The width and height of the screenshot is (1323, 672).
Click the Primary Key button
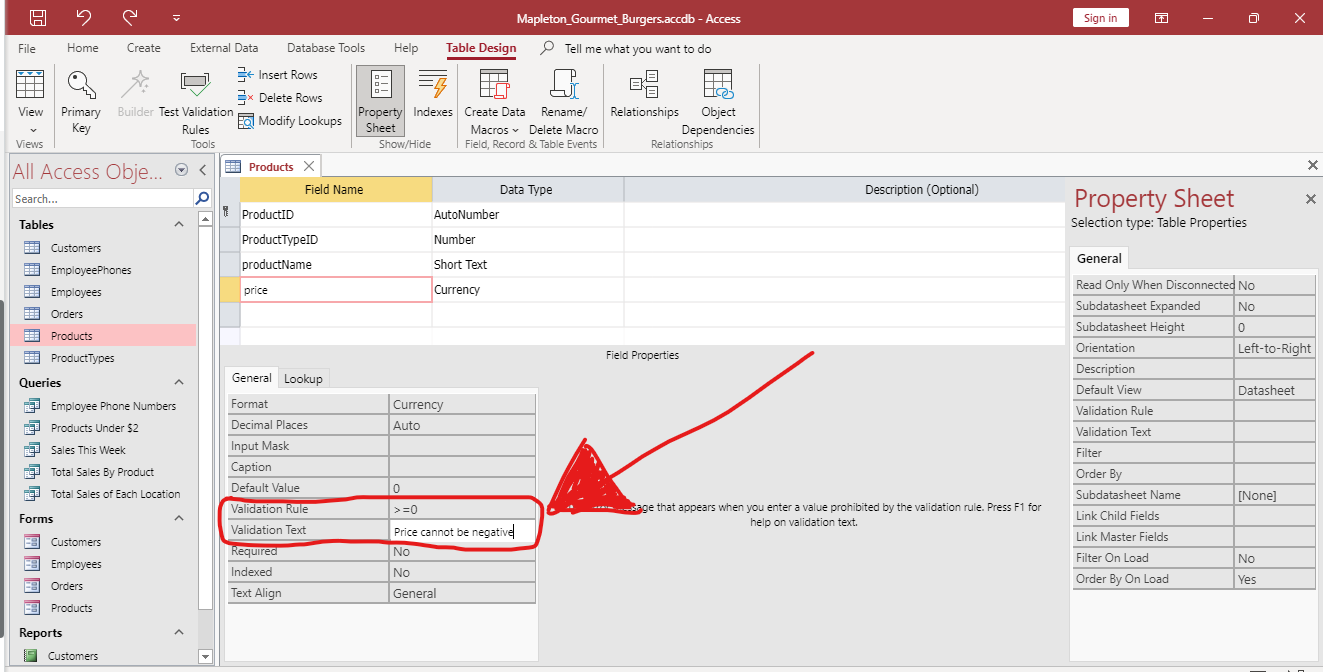[81, 102]
